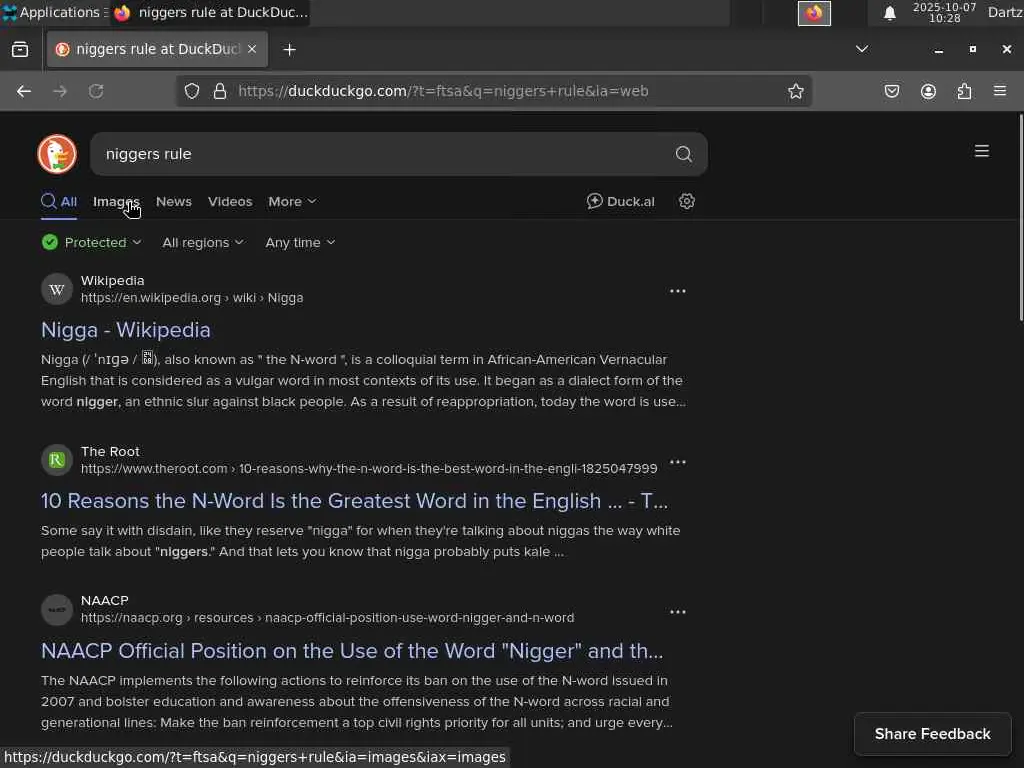Click the Dartz user label in panel
Viewport: 1024px width, 768px height.
(1005, 12)
